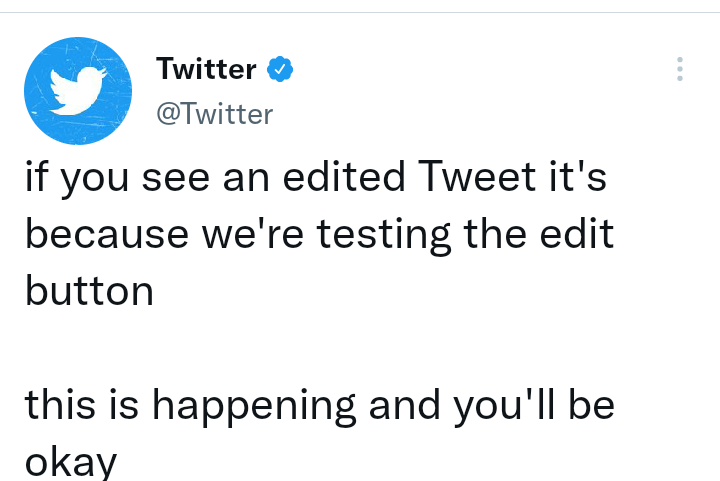
Task: Click the word "edit" ending second line
Action: (577, 234)
